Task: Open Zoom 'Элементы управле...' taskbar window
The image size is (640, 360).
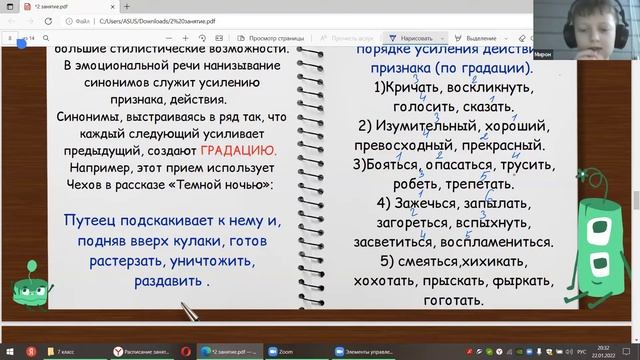Action: tap(363, 351)
